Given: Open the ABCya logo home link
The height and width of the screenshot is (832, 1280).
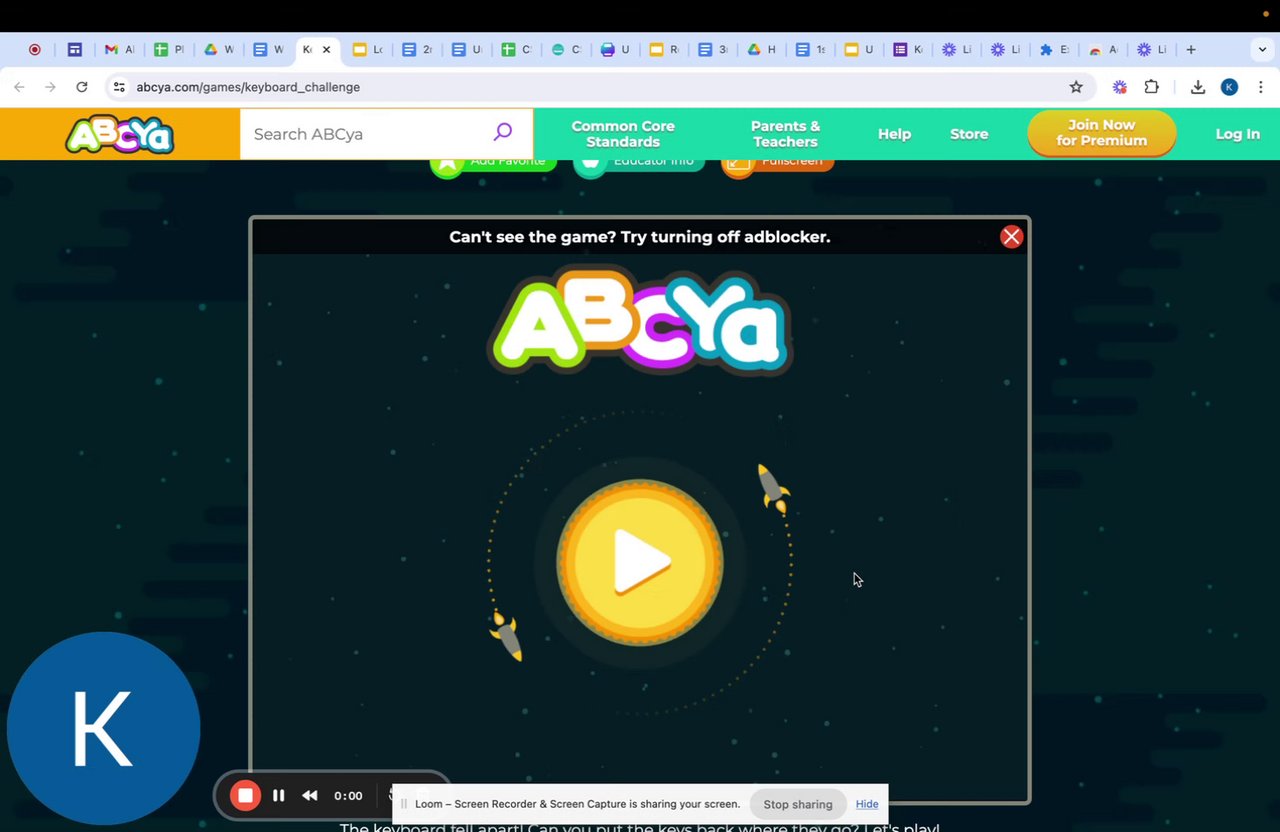Looking at the screenshot, I should (120, 134).
